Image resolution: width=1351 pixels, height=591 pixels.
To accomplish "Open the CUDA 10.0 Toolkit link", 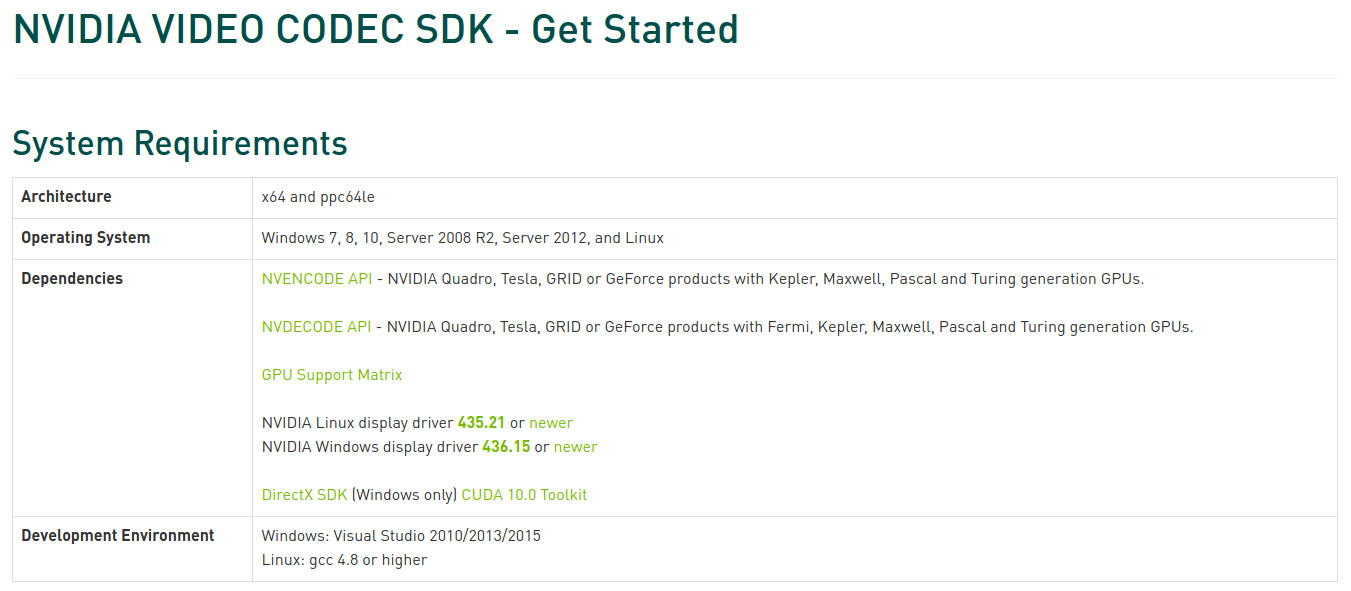I will coord(524,495).
